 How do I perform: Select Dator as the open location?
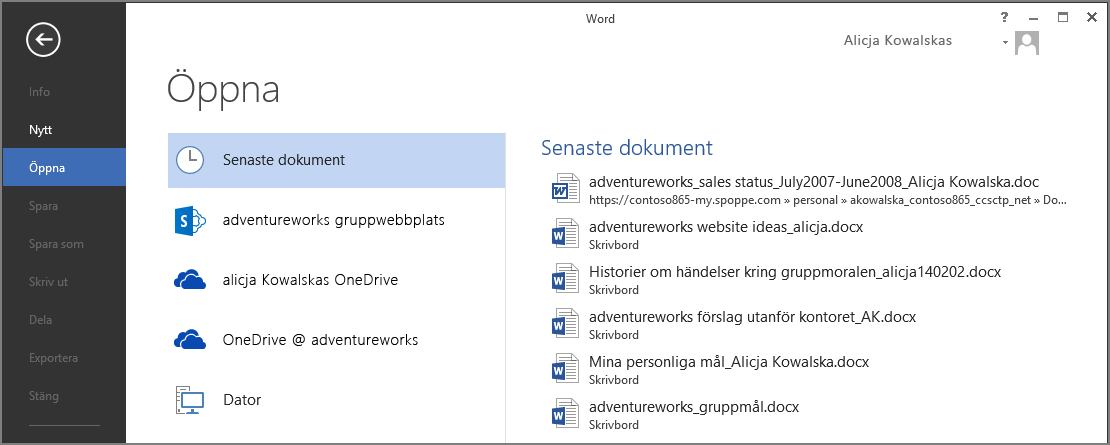click(x=336, y=400)
